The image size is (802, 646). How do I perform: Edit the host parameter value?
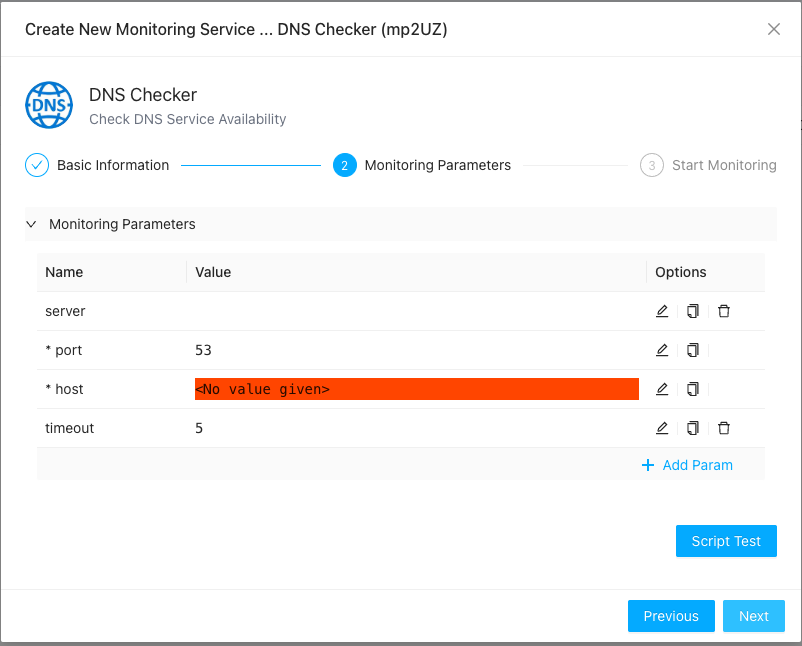click(x=662, y=389)
